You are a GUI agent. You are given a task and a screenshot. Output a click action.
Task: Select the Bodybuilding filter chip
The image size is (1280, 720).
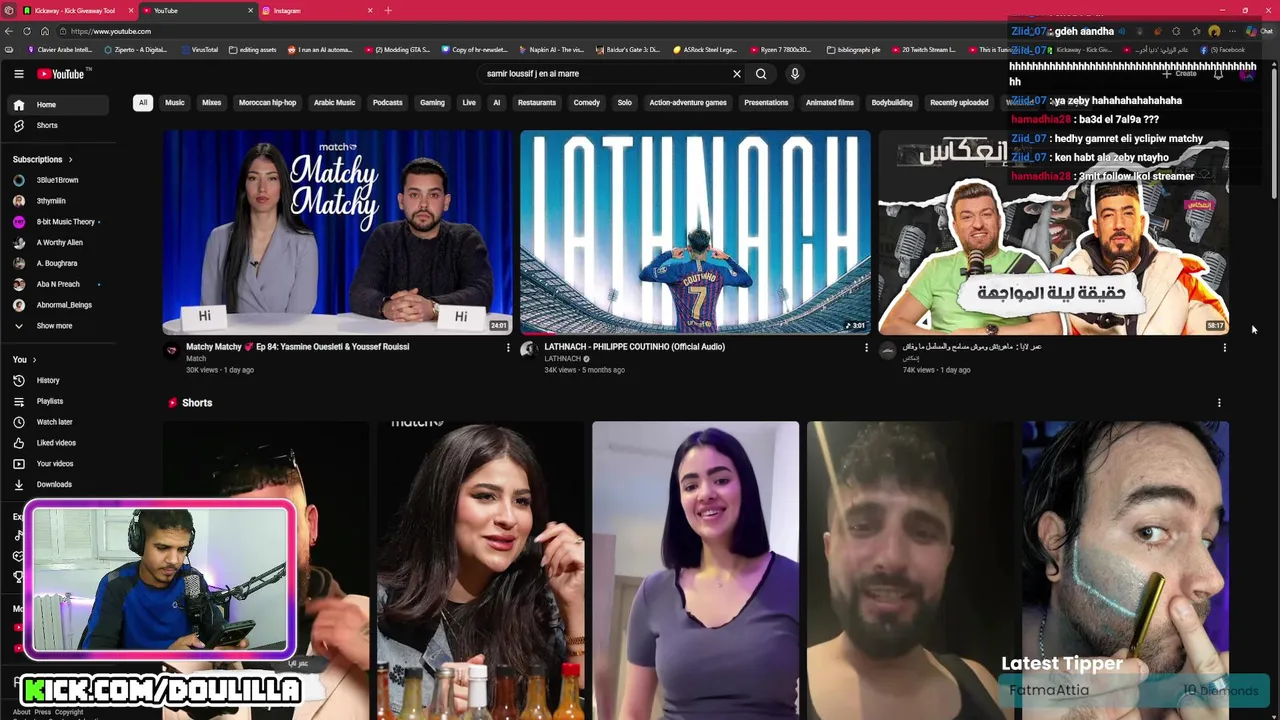tap(892, 102)
